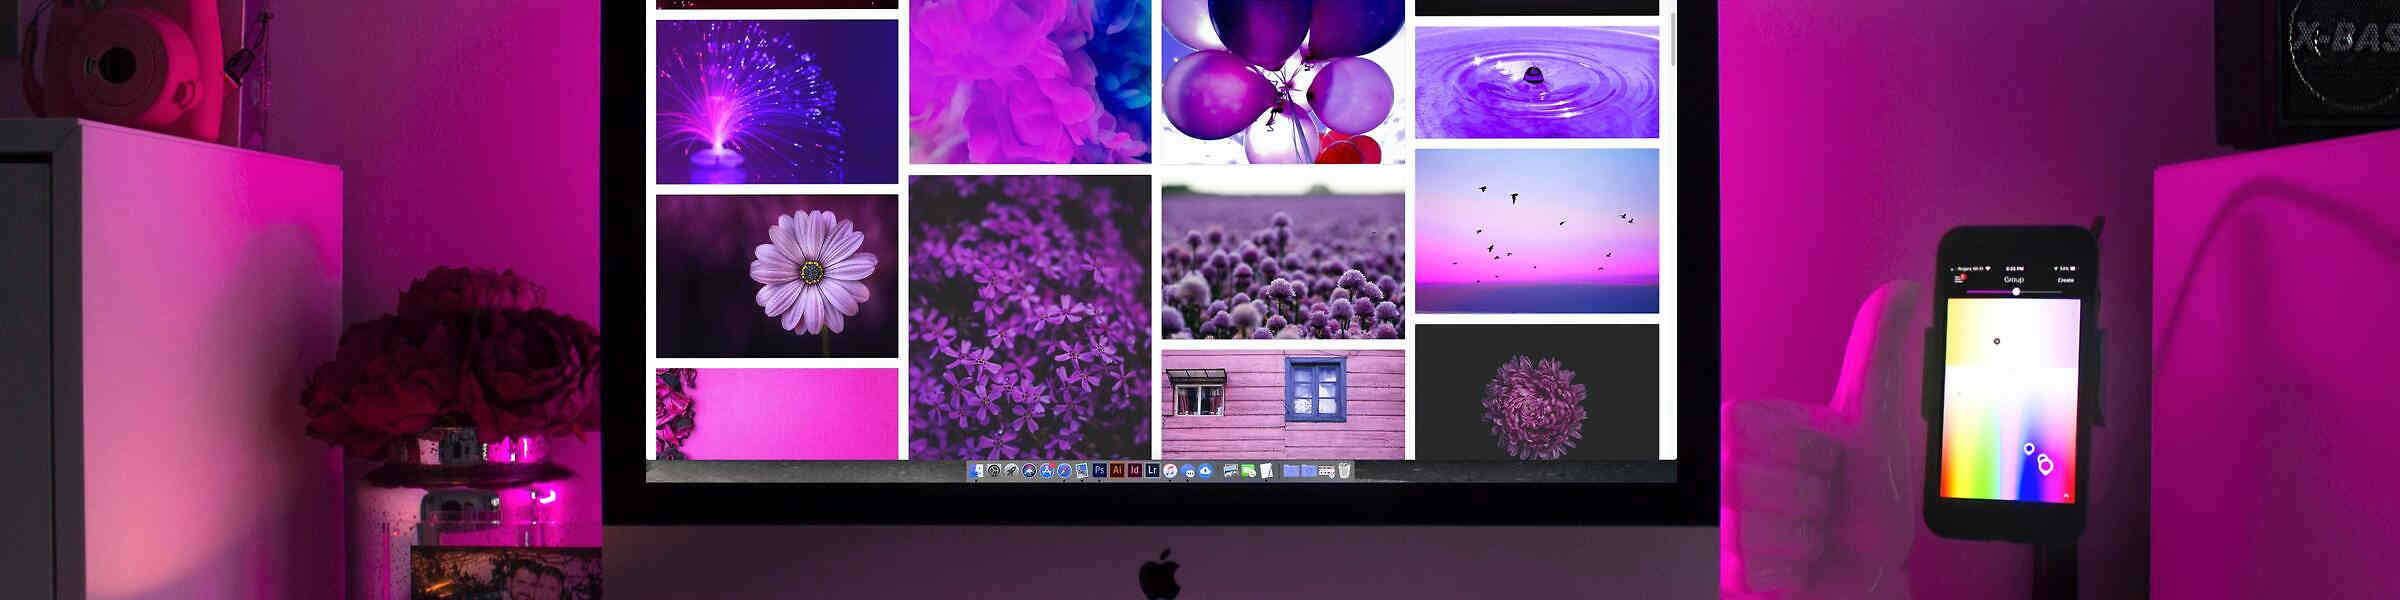Open iTunes music note icon
The height and width of the screenshot is (600, 2400).
tap(1170, 471)
